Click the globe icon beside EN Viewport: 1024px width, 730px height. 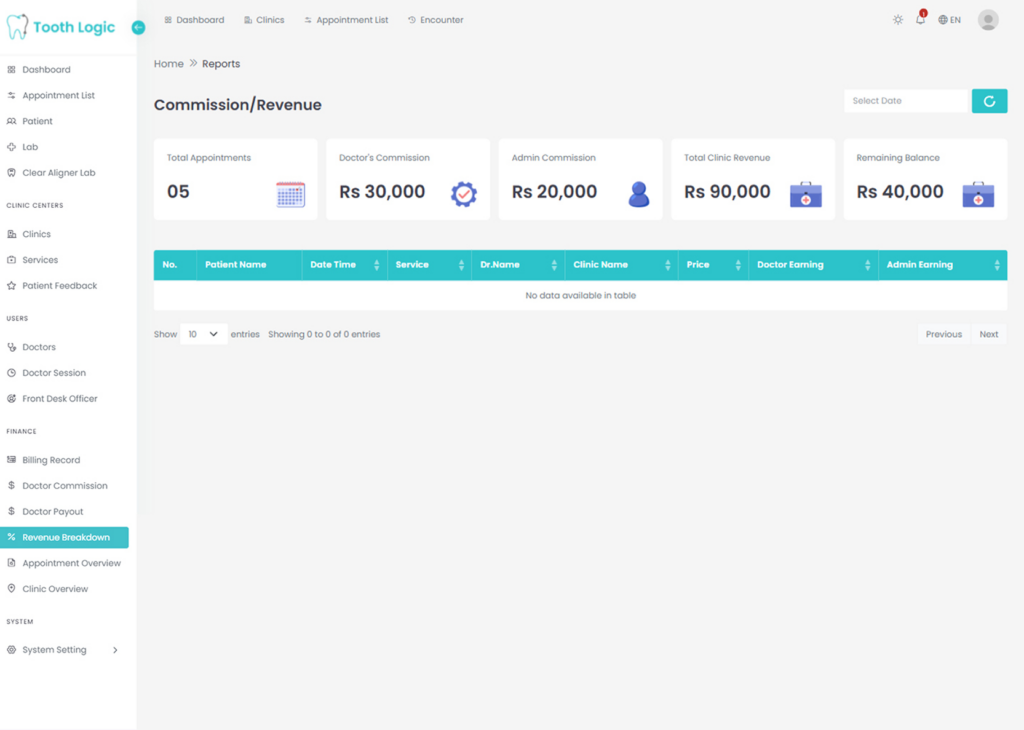942,20
